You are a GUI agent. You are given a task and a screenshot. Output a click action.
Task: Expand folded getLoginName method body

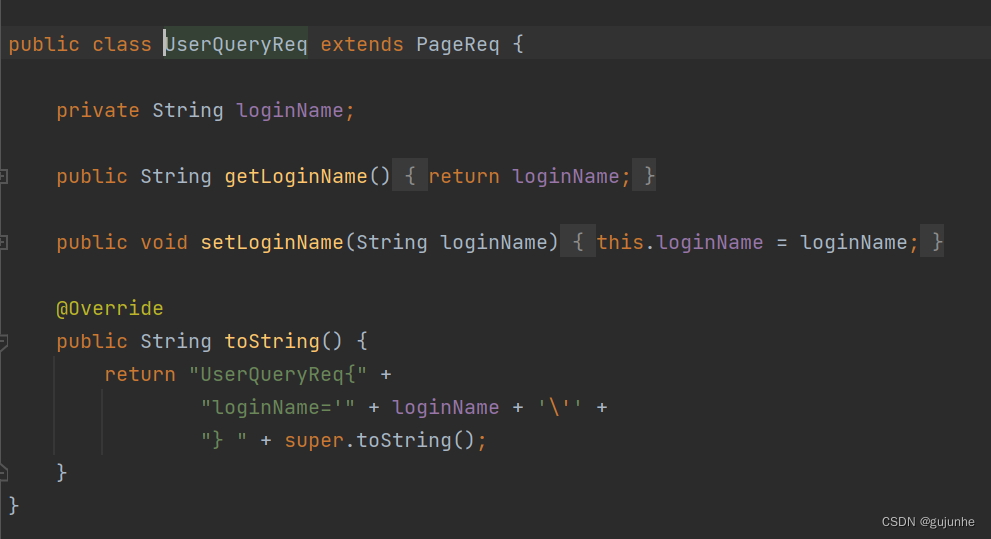(410, 176)
